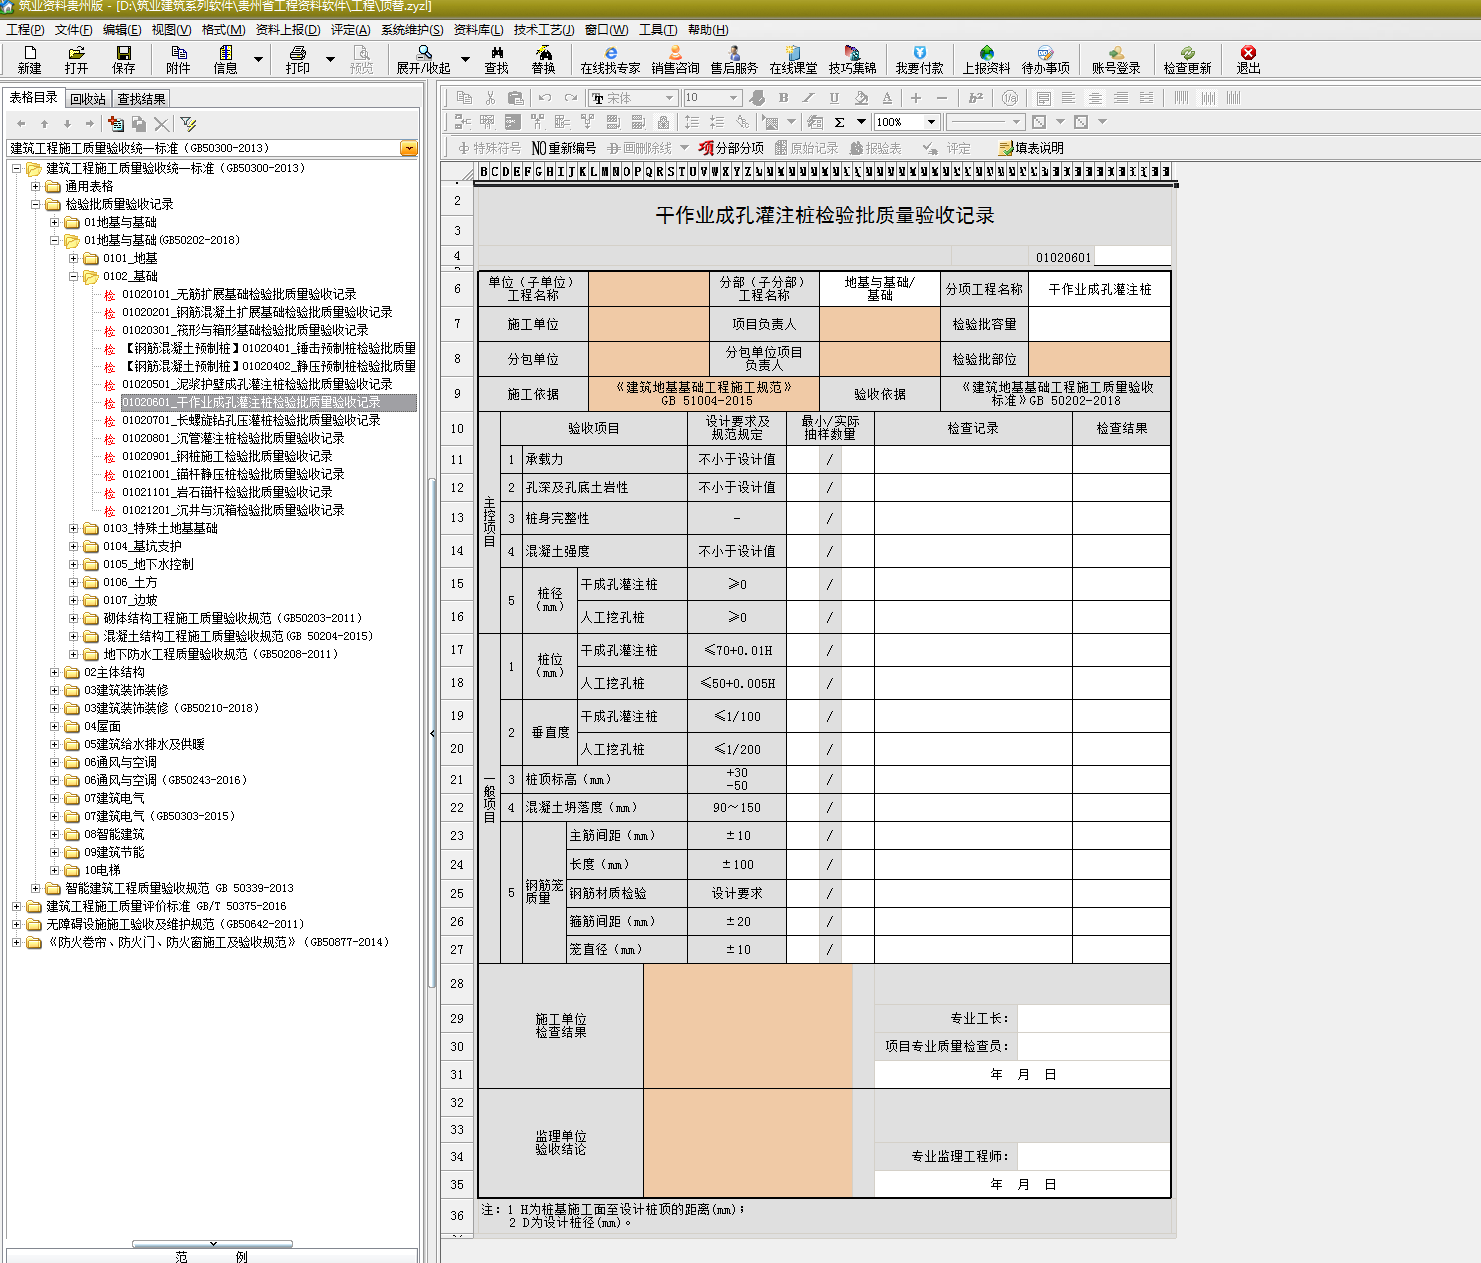Click 我要付款 payment icon
Screen dimensions: 1481x1263
tap(919, 60)
